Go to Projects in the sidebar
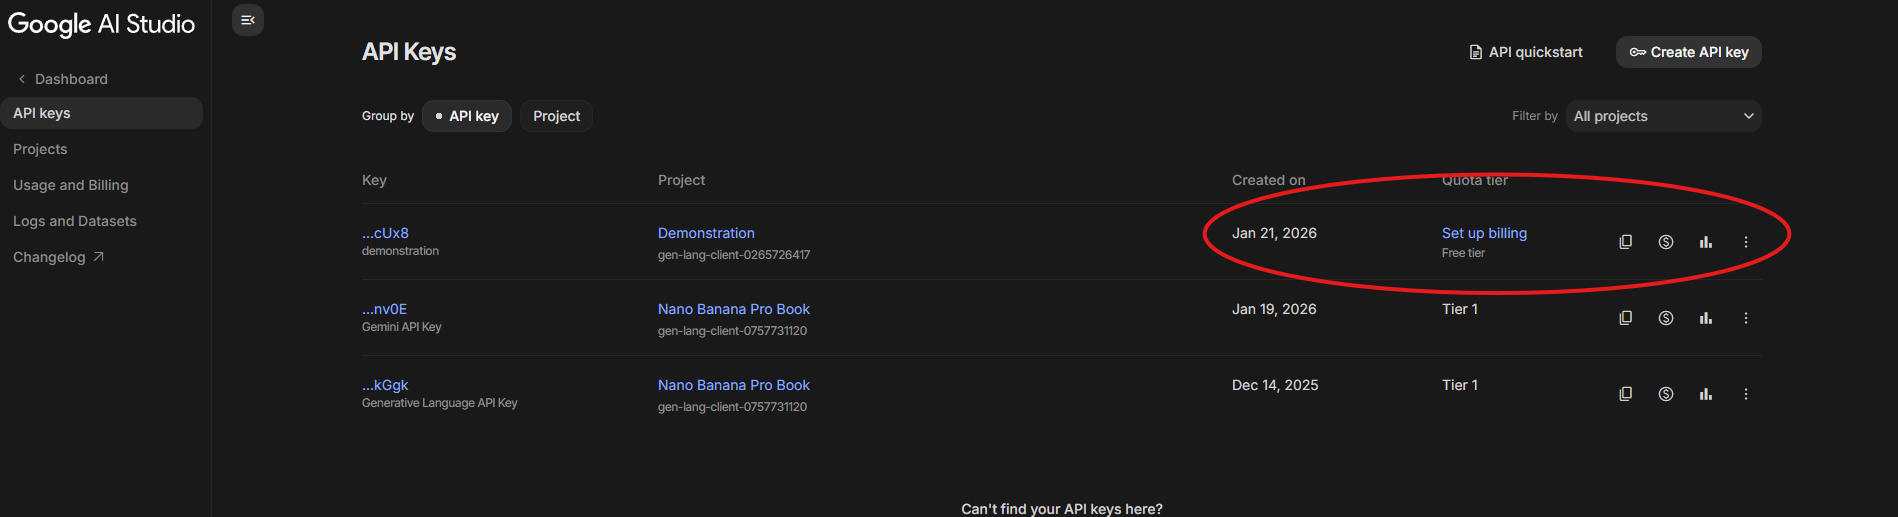This screenshot has height=517, width=1898. coord(40,149)
